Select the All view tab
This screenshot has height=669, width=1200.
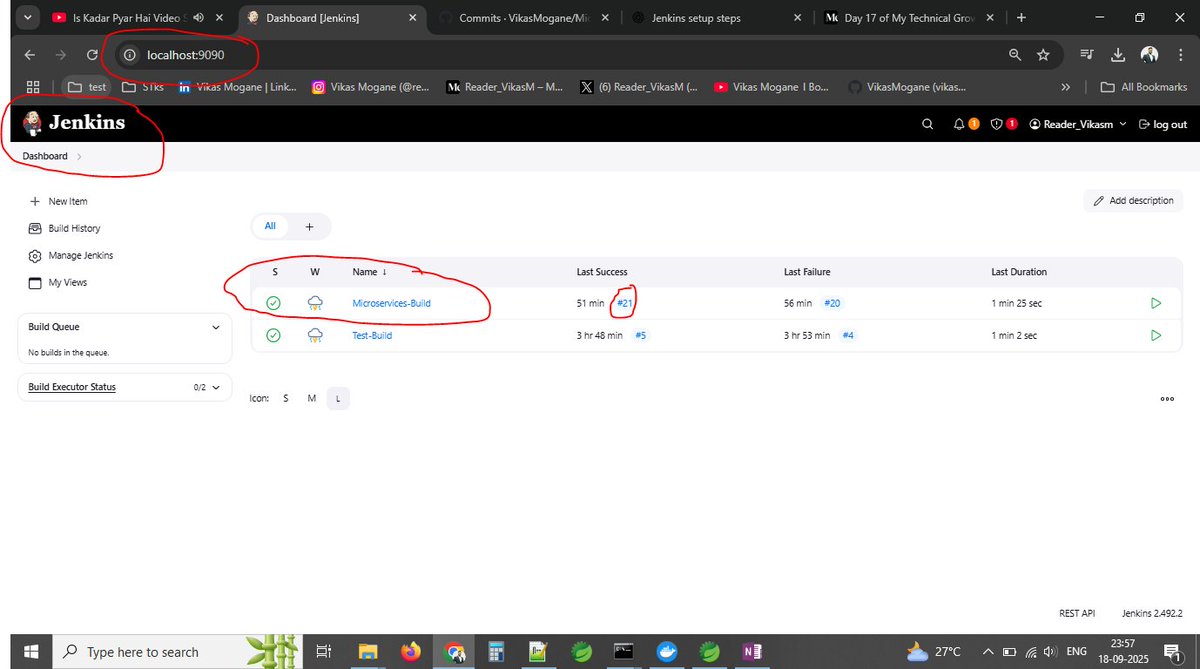point(270,226)
